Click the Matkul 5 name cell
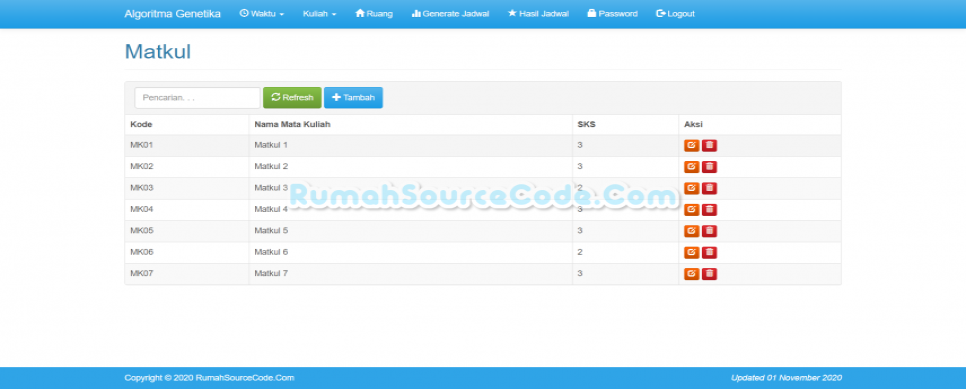This screenshot has height=389, width=966. click(410, 231)
